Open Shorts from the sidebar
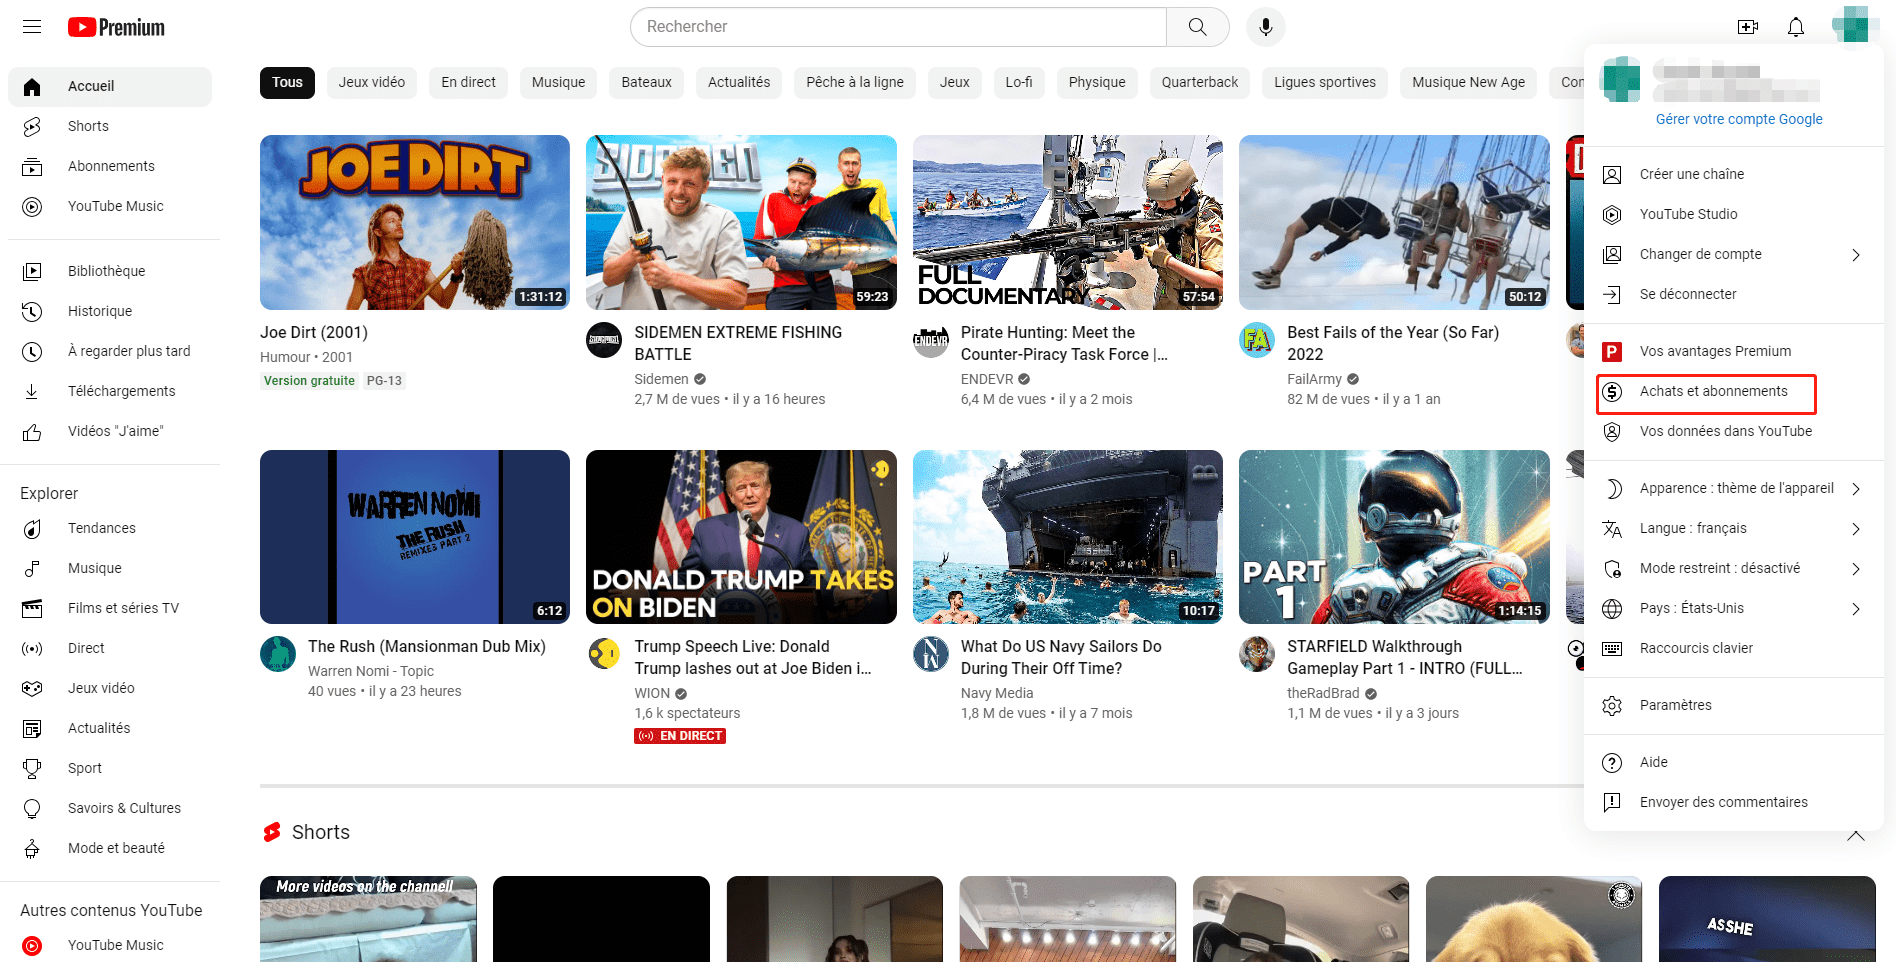This screenshot has width=1896, height=962. 110,126
